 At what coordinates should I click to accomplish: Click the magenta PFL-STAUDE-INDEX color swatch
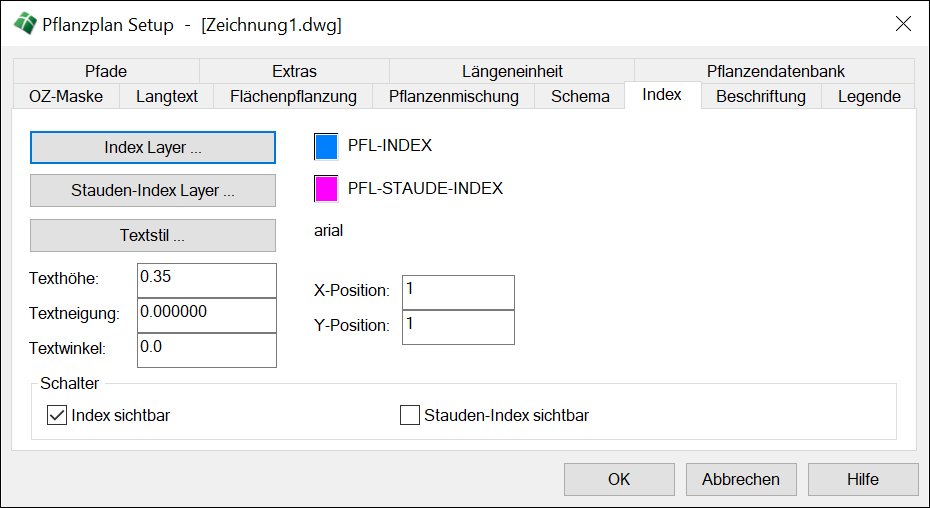point(326,189)
